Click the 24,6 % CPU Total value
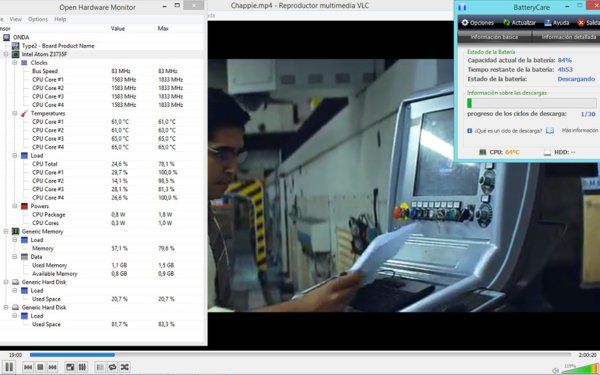 coord(119,164)
